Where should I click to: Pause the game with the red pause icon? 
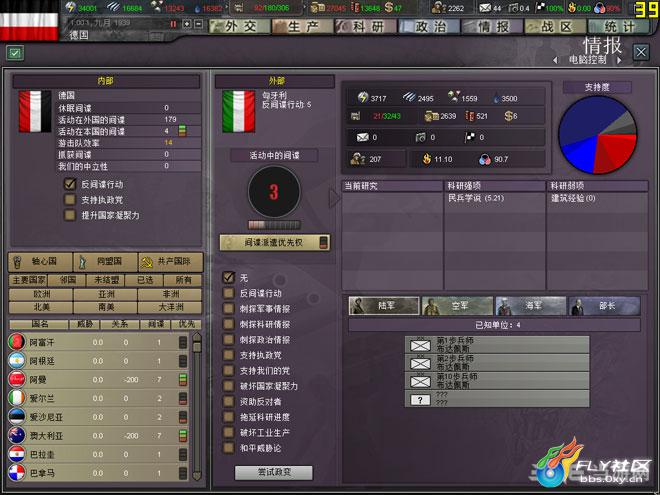[173, 24]
